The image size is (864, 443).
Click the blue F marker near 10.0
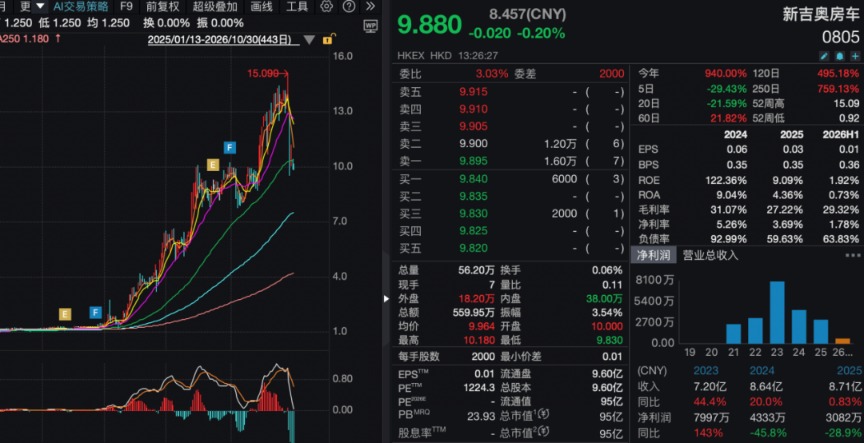(x=230, y=147)
